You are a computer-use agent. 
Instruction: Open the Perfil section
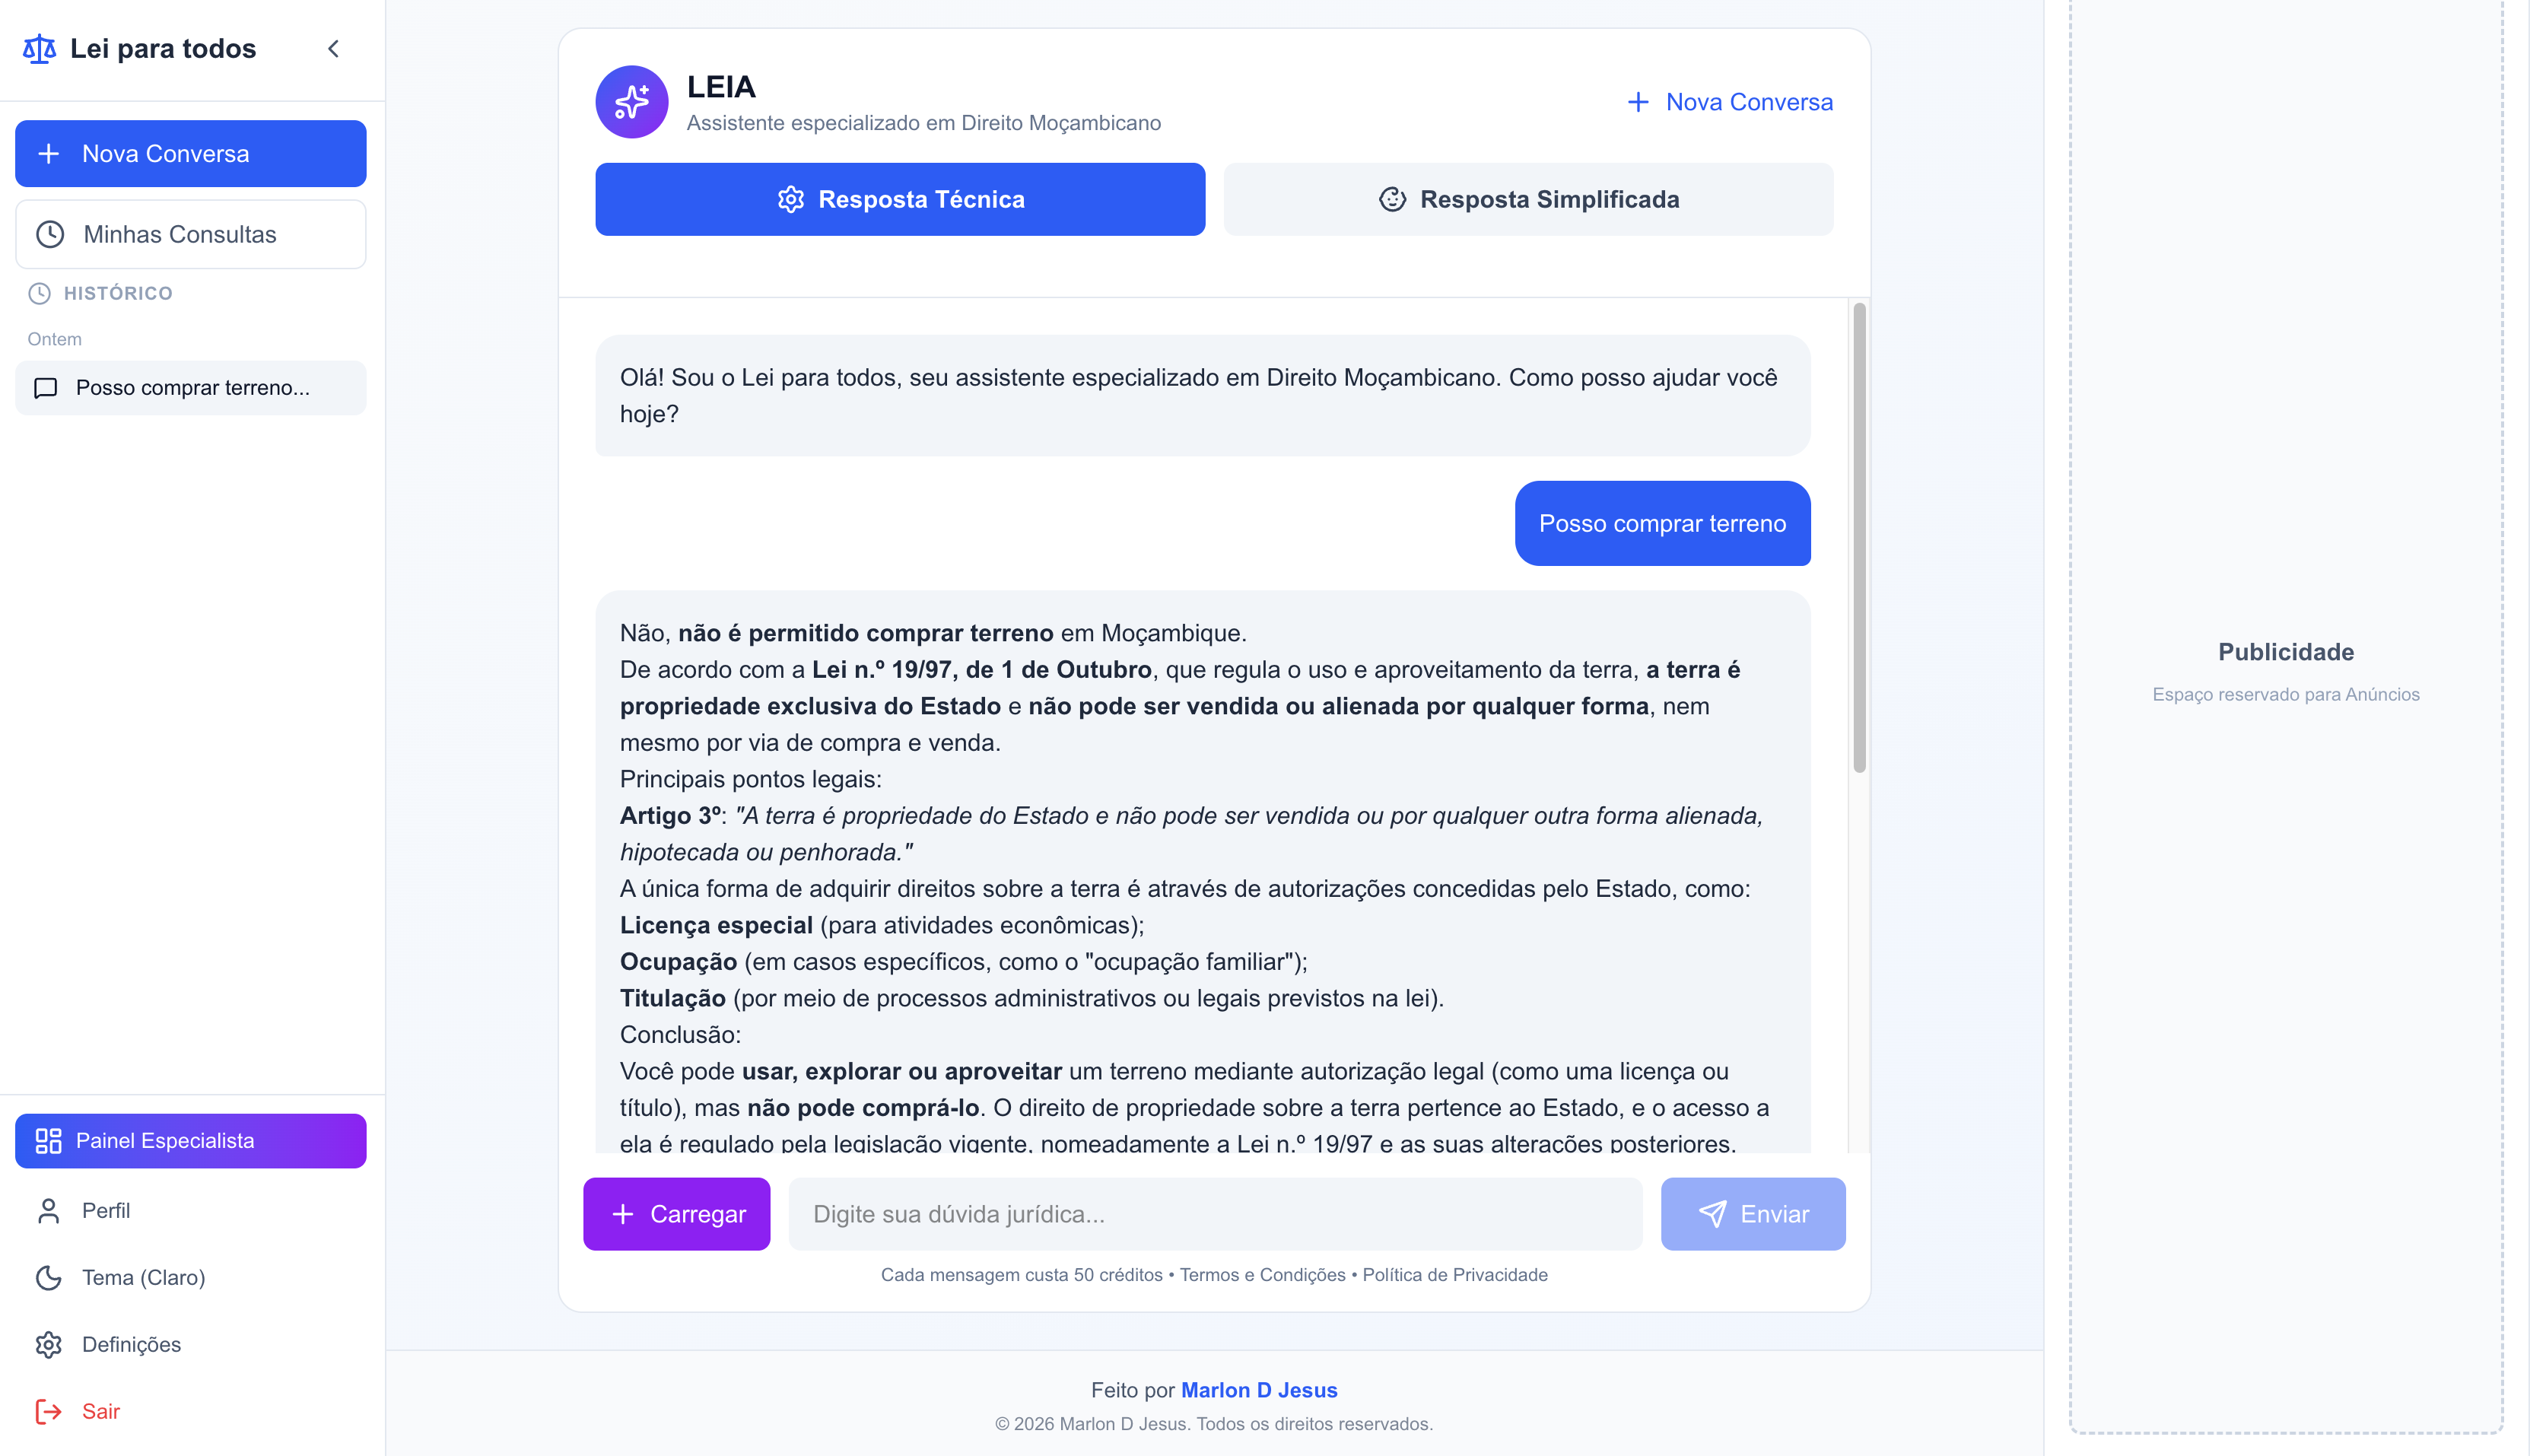106,1211
